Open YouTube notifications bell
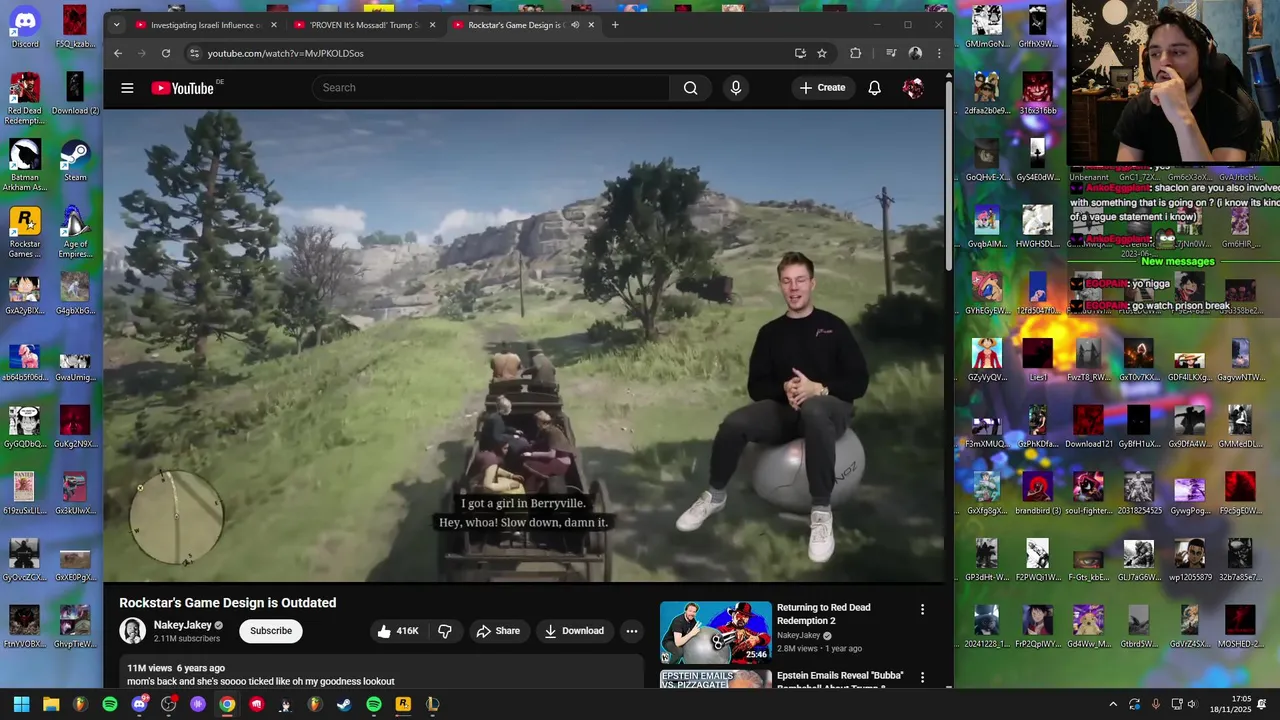The image size is (1280, 720). tap(874, 88)
